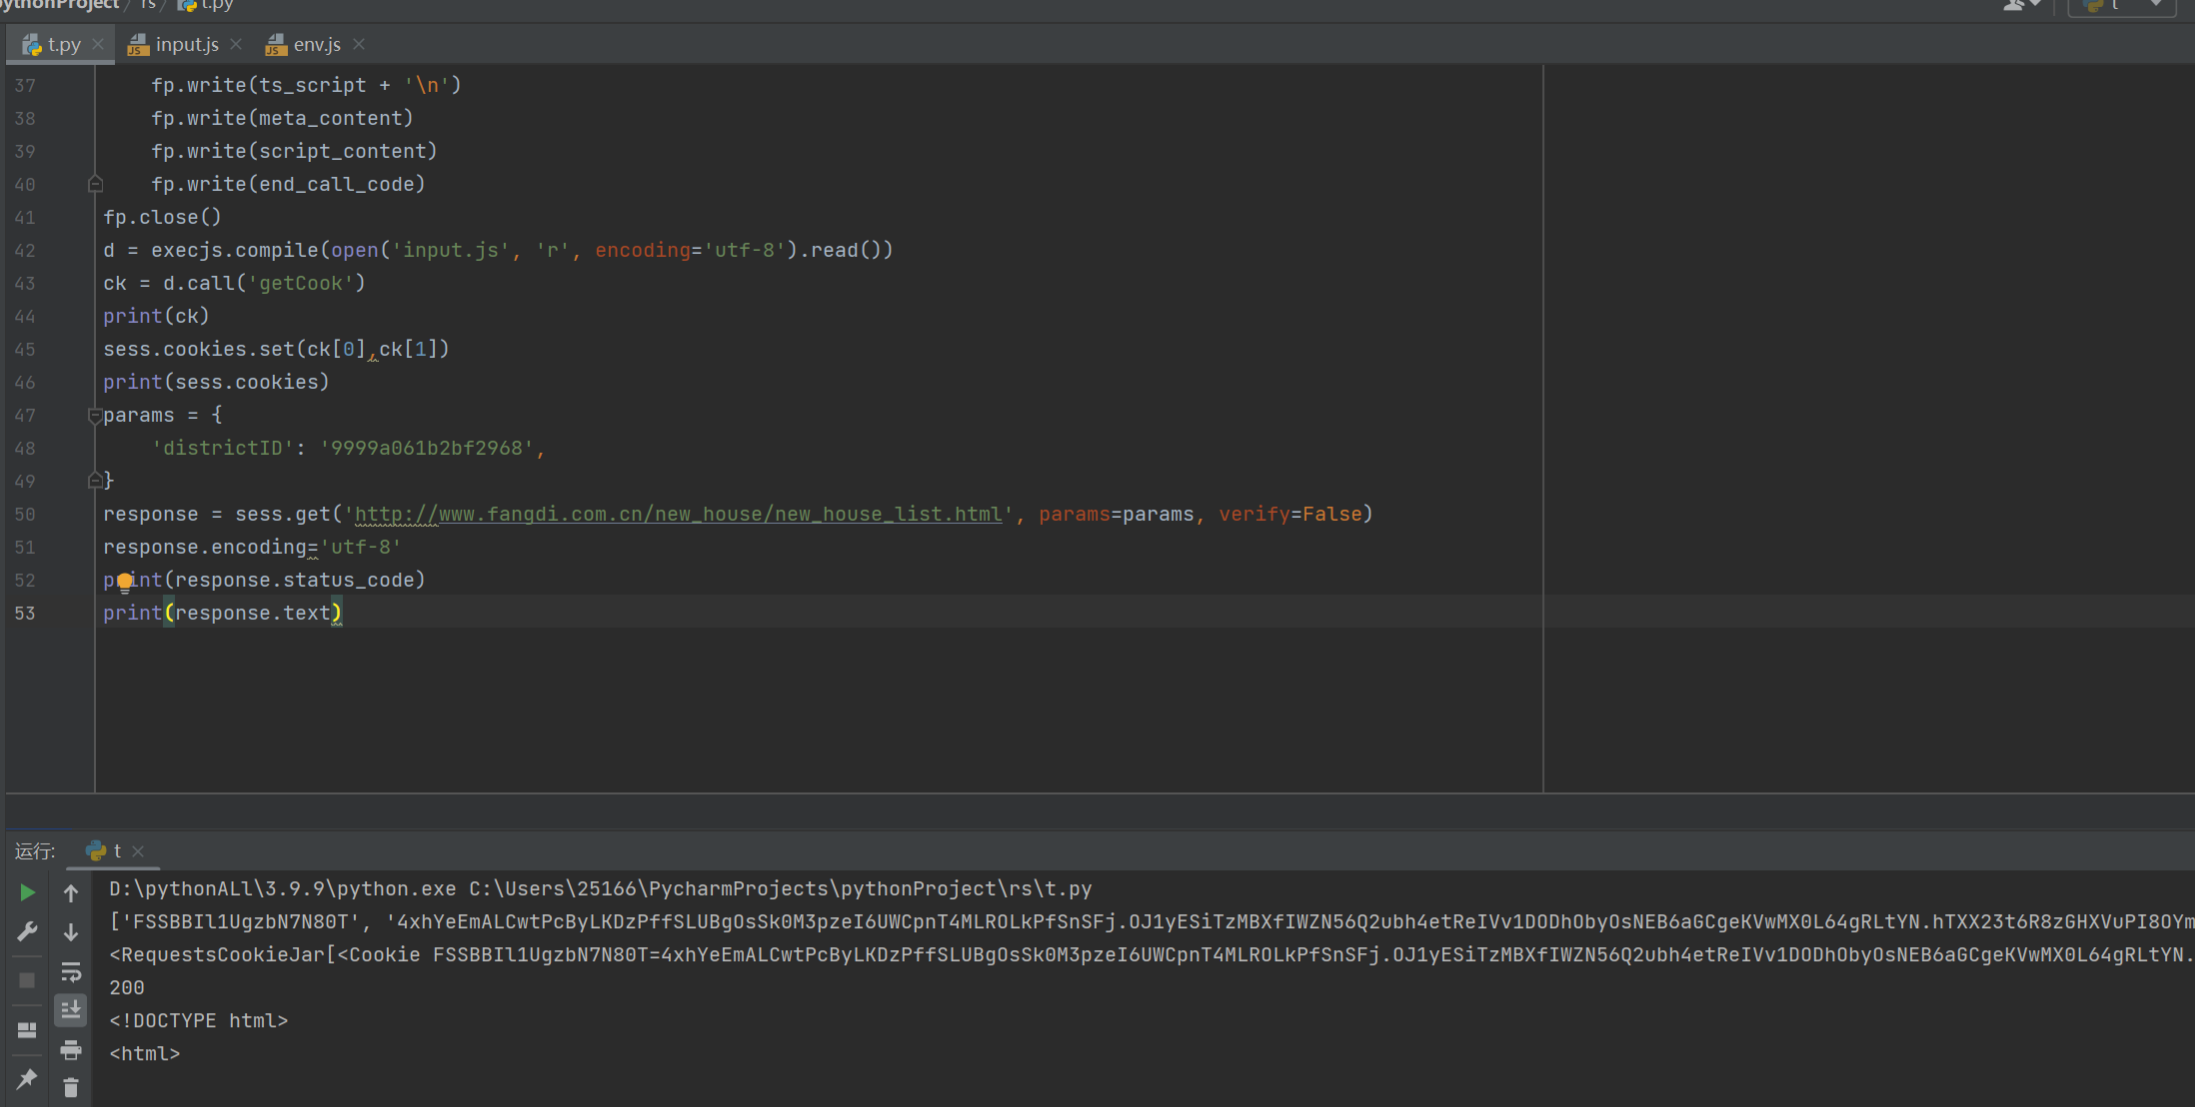Screen dimensions: 2195x1107
Task: Click fold marker at line 40
Action: tap(95, 184)
